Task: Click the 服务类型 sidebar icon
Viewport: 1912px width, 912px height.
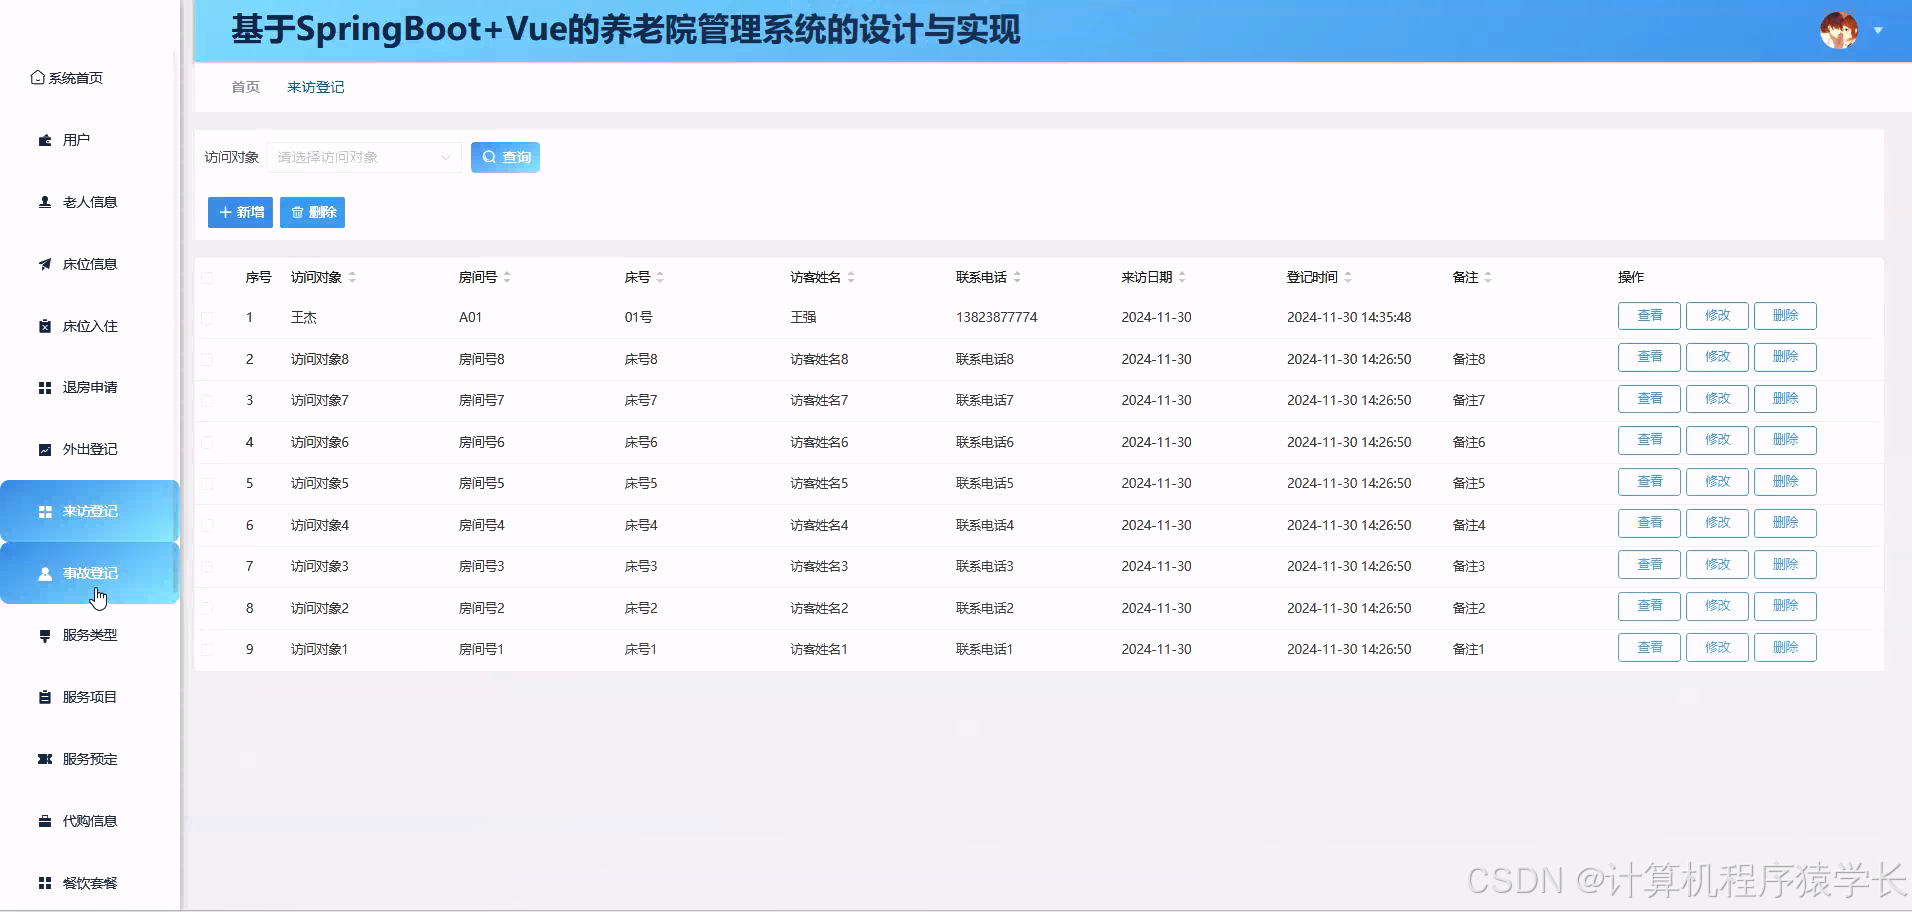Action: coord(45,635)
